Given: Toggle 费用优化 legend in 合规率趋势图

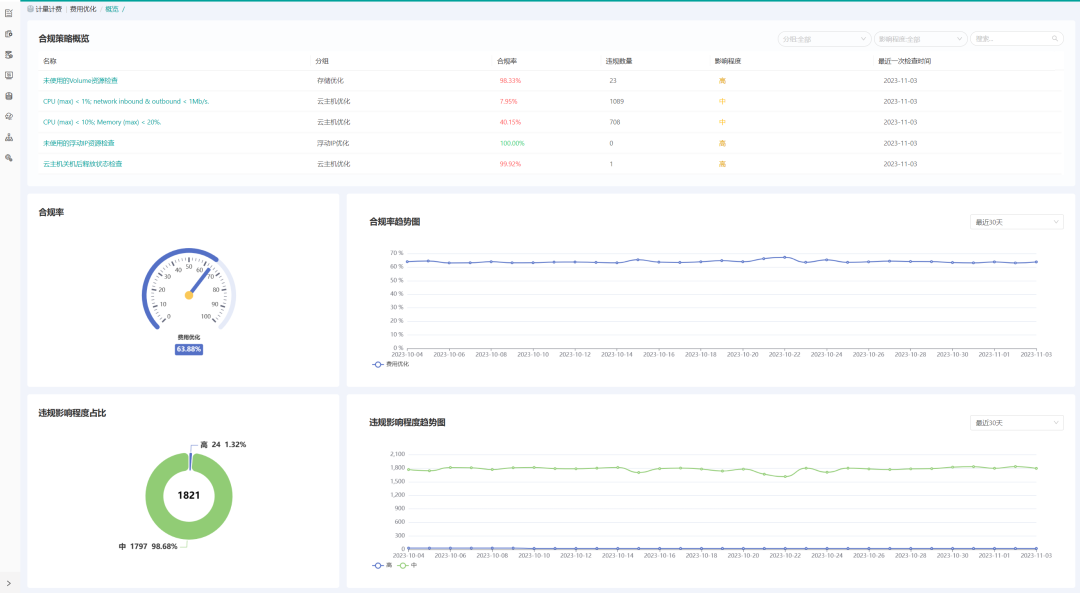Looking at the screenshot, I should point(391,364).
